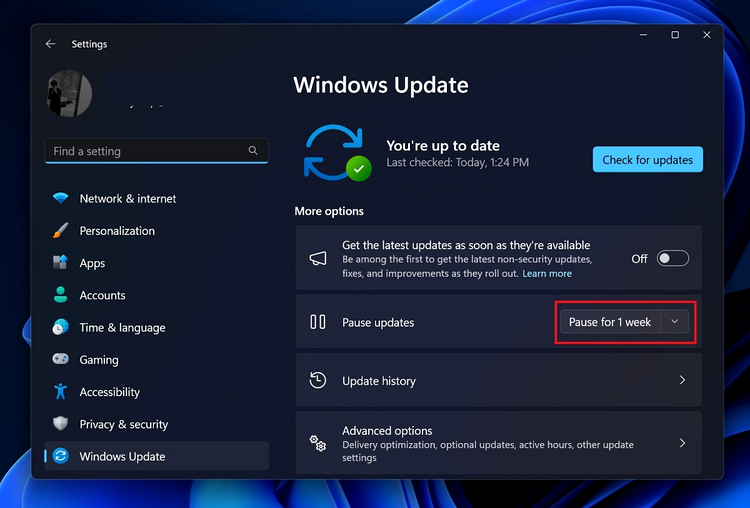Click the Update history label
750x508 pixels.
pyautogui.click(x=379, y=381)
